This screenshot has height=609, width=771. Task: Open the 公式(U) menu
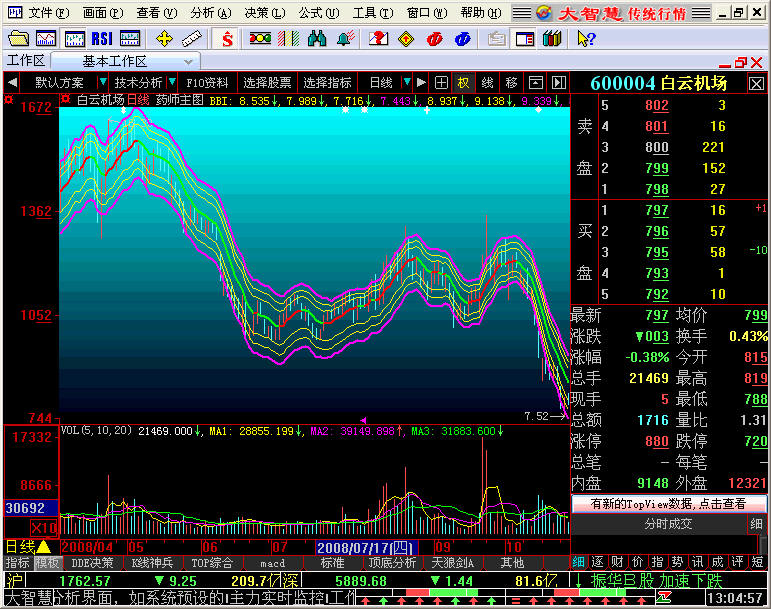pos(319,13)
